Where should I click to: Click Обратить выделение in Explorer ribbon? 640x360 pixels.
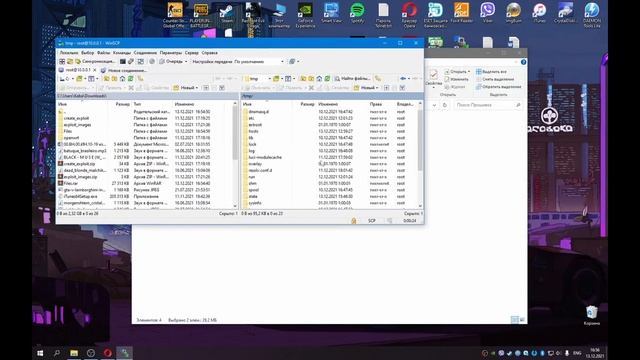[498, 87]
